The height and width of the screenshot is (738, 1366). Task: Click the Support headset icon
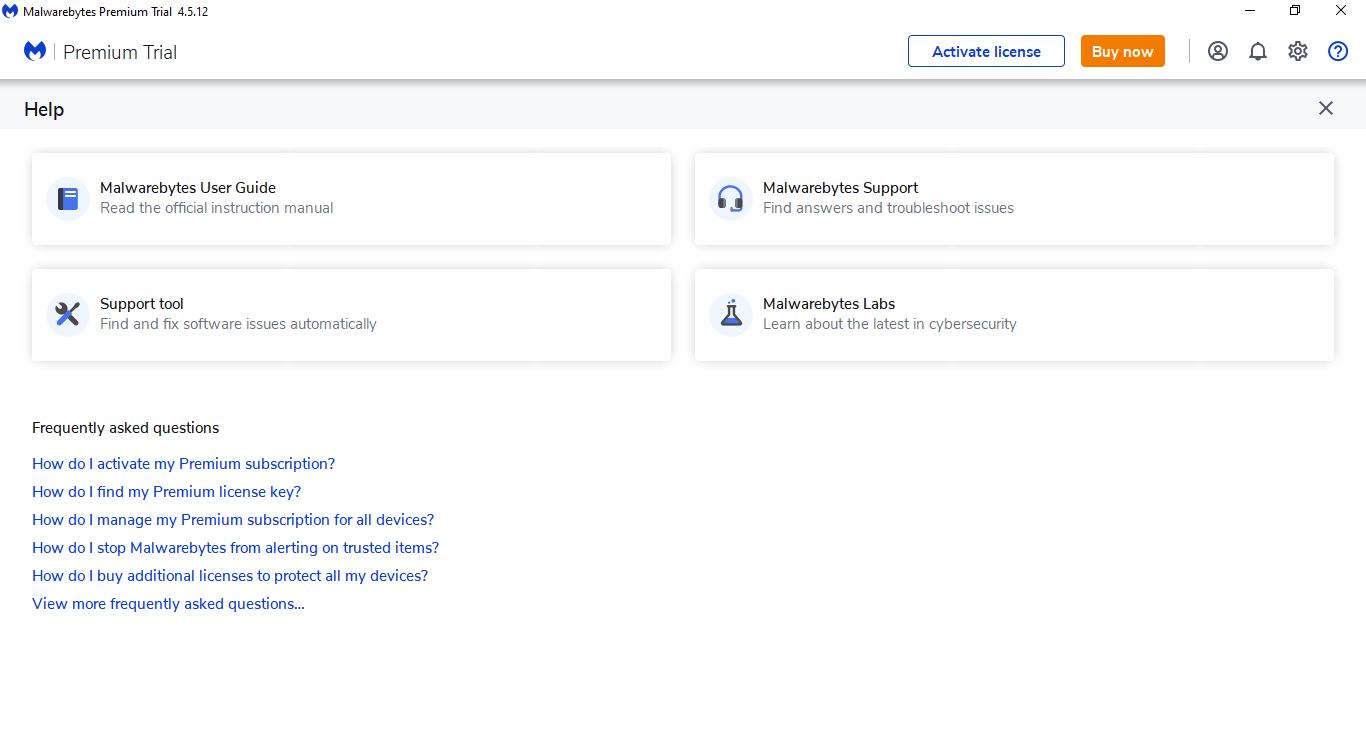(731, 199)
